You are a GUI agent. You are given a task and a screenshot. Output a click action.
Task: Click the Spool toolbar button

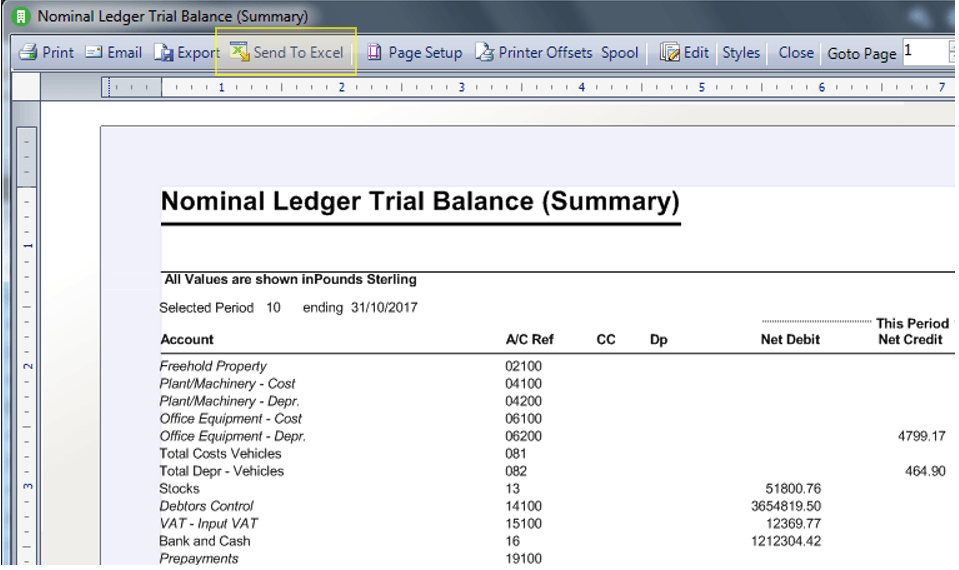point(620,53)
